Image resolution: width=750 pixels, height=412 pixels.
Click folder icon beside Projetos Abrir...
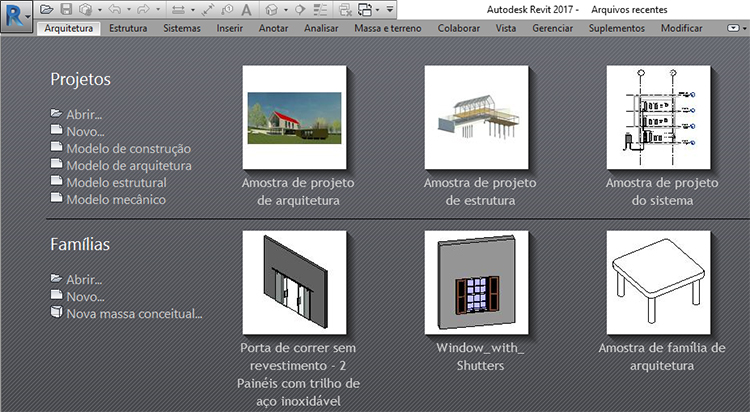56,113
